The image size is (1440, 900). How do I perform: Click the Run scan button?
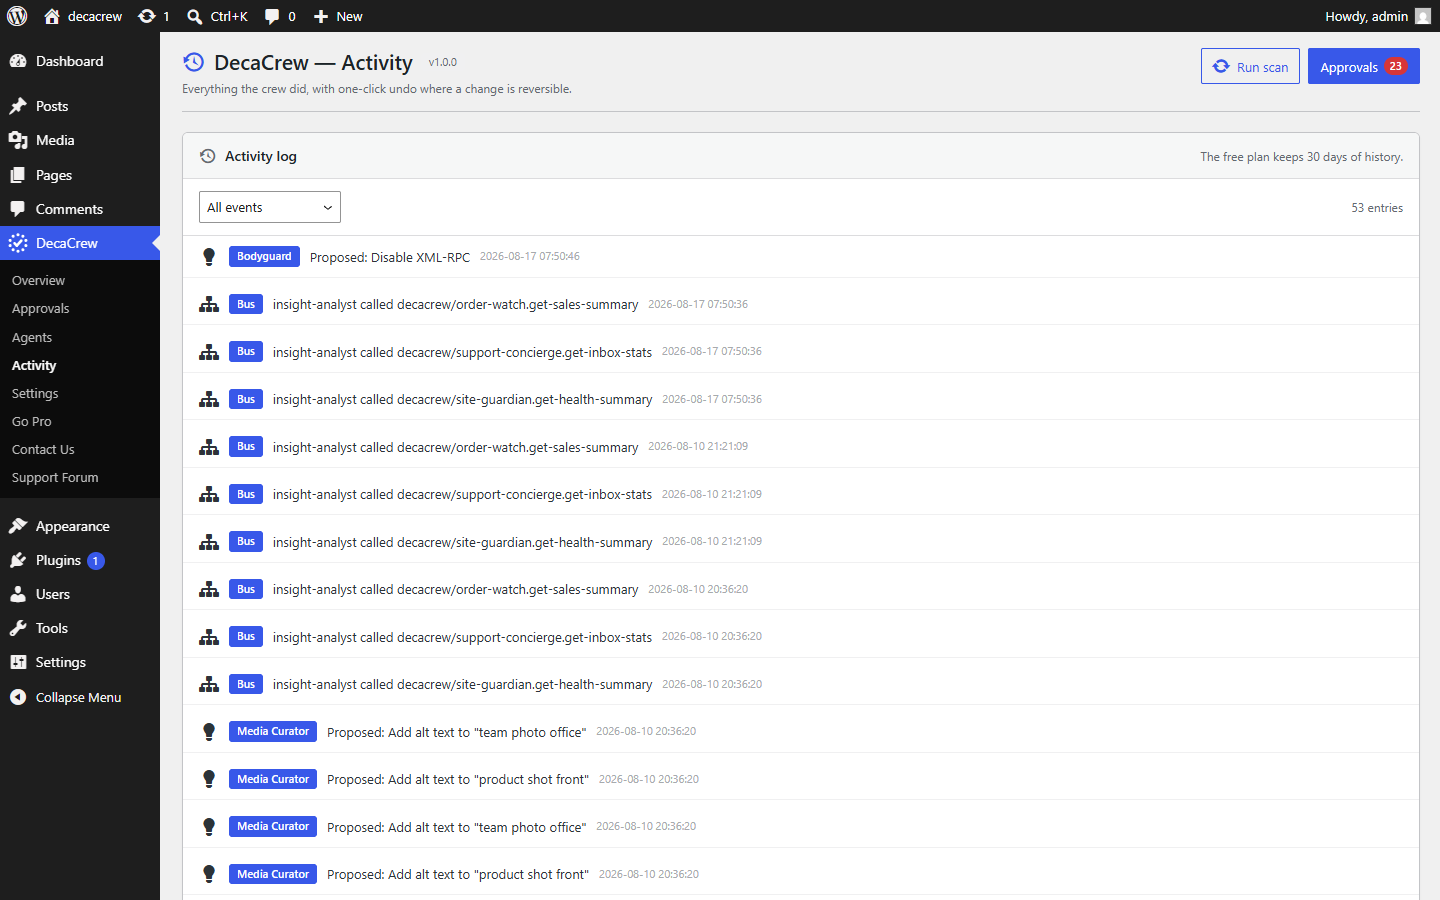pos(1250,66)
